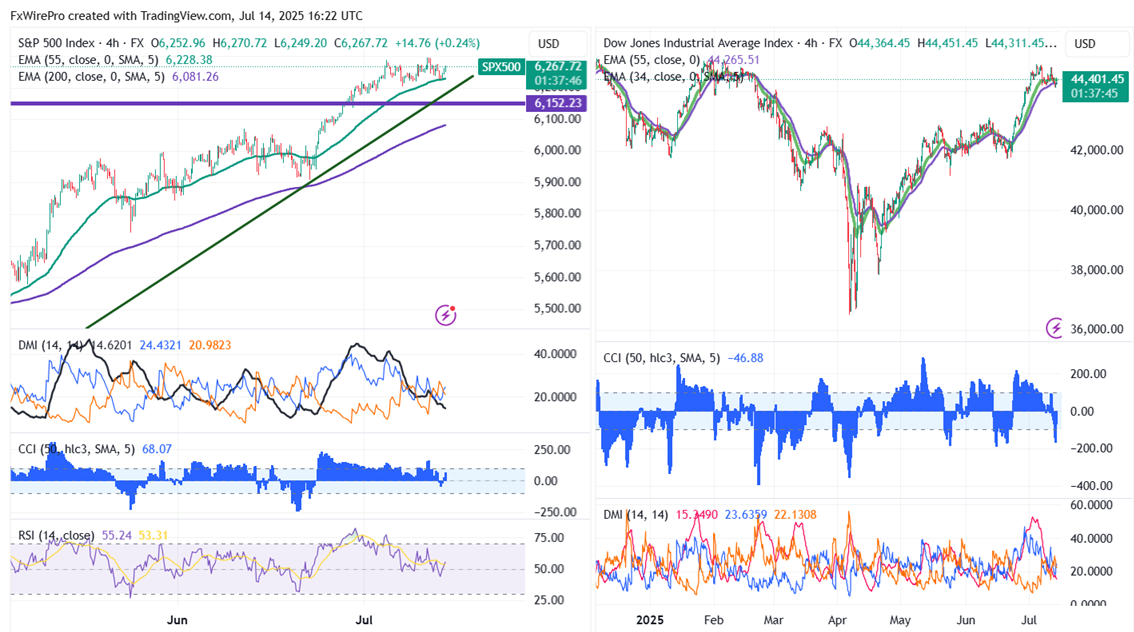
Task: Click the 44,401.45 Dow price label
Action: [x=1097, y=79]
